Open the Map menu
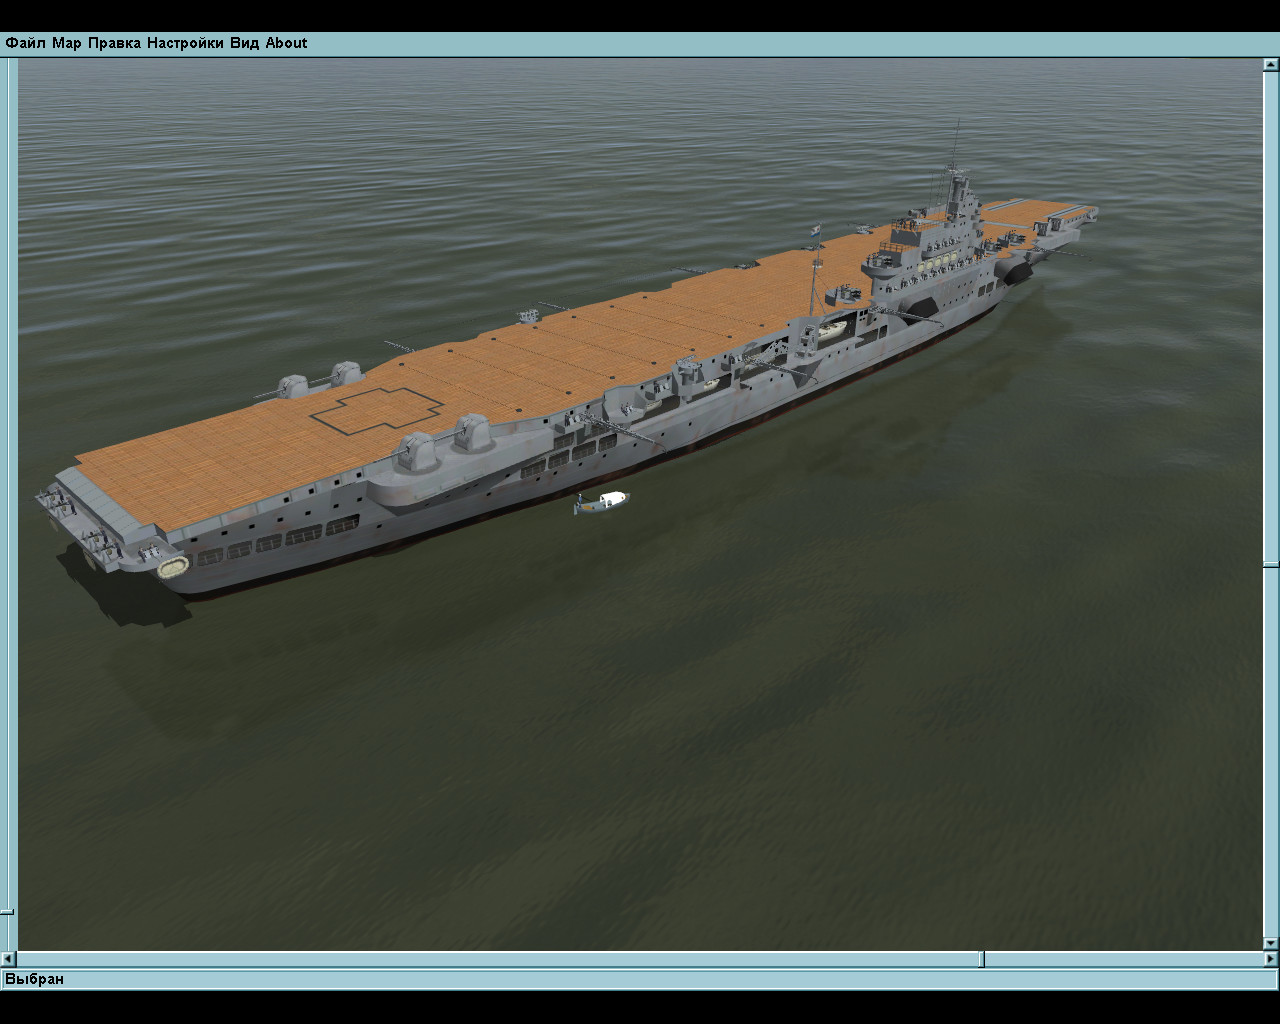The width and height of the screenshot is (1280, 1024). 67,43
